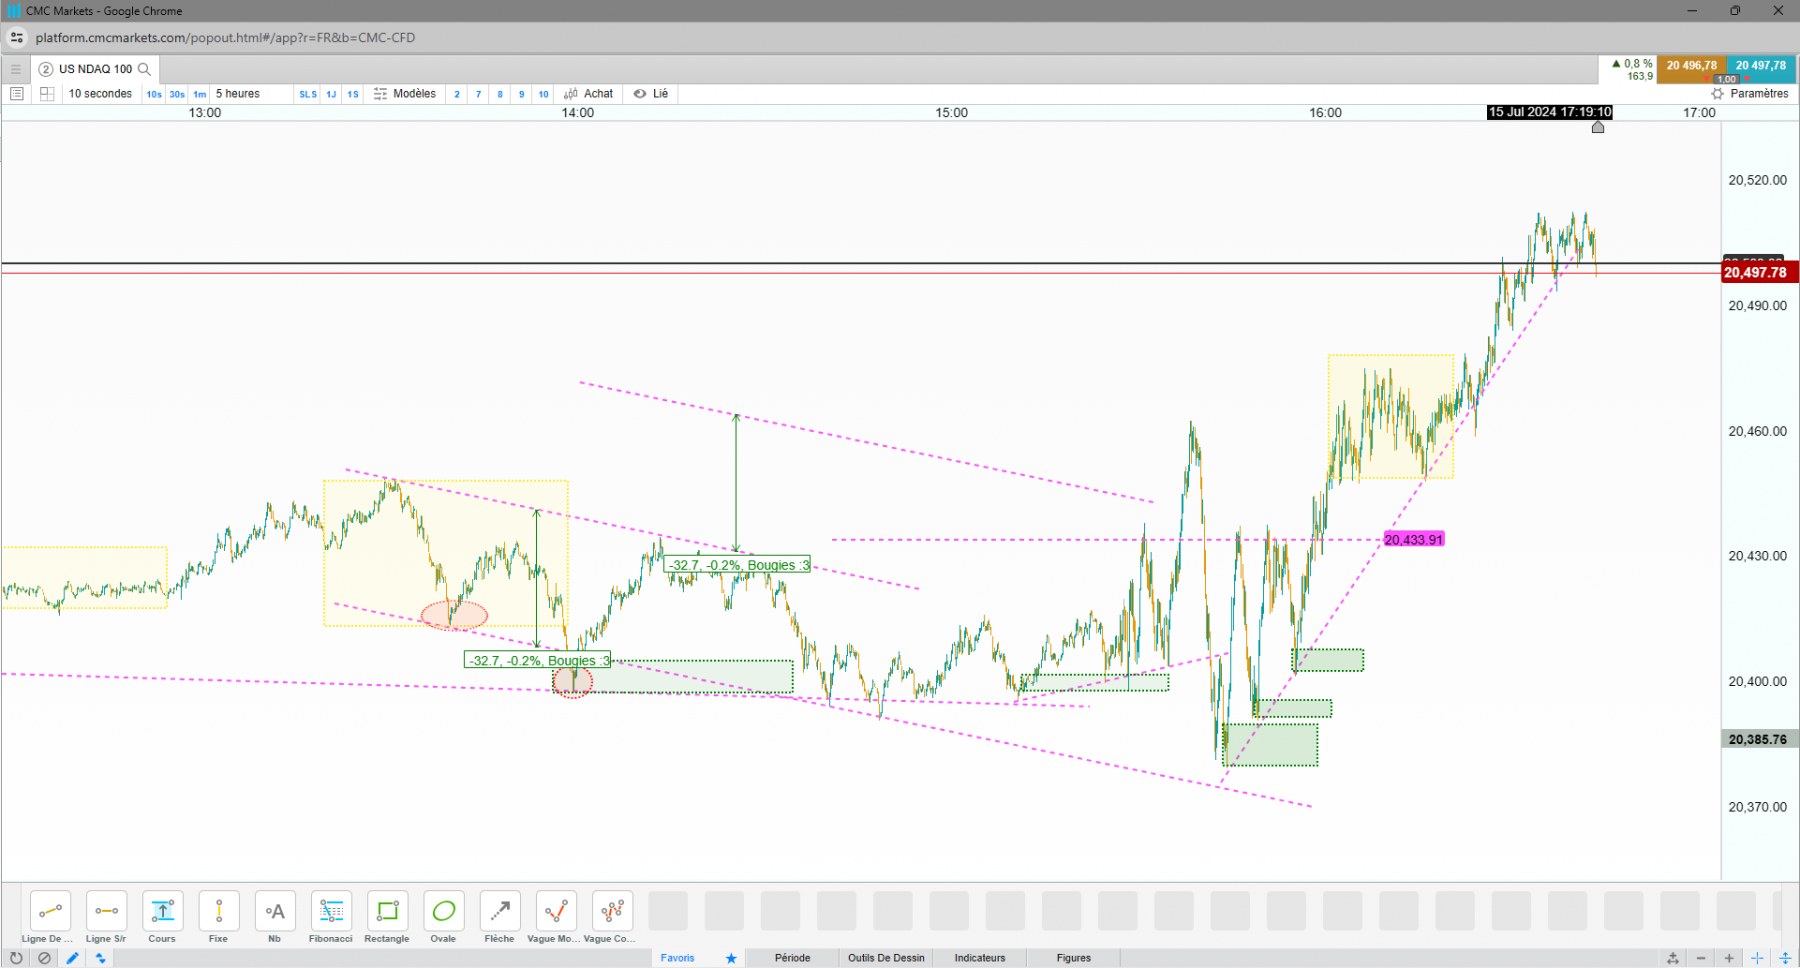Toggle the crosshair cursor icon
Screen dimensions: 1800x968
point(1757,958)
